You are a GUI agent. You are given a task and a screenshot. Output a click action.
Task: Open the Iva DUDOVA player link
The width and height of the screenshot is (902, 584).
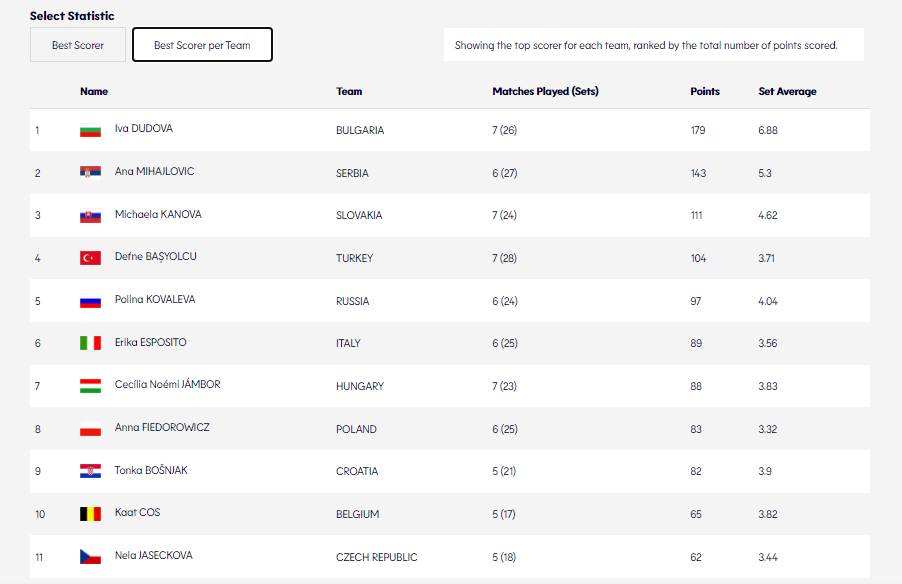144,129
